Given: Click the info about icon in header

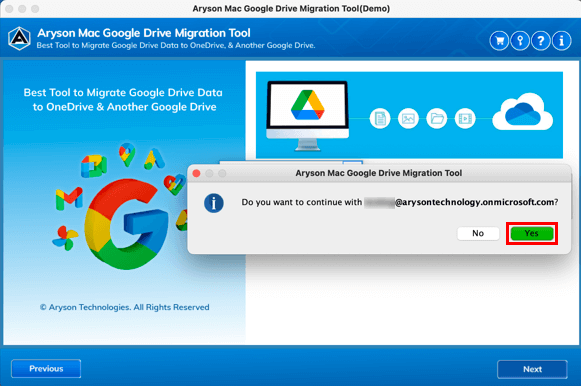Looking at the screenshot, I should [x=561, y=40].
